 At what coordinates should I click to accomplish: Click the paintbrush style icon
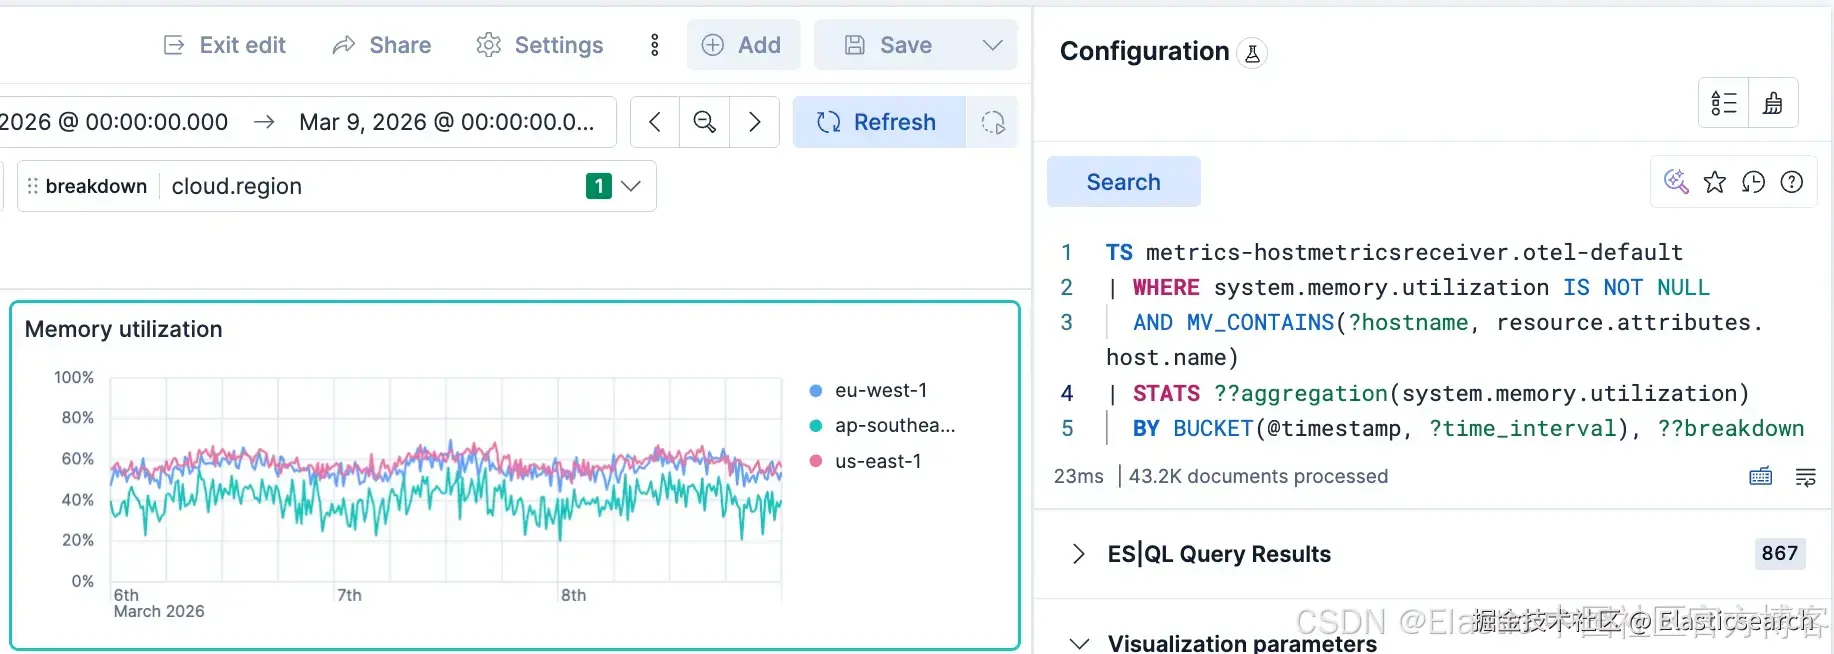pos(1773,103)
